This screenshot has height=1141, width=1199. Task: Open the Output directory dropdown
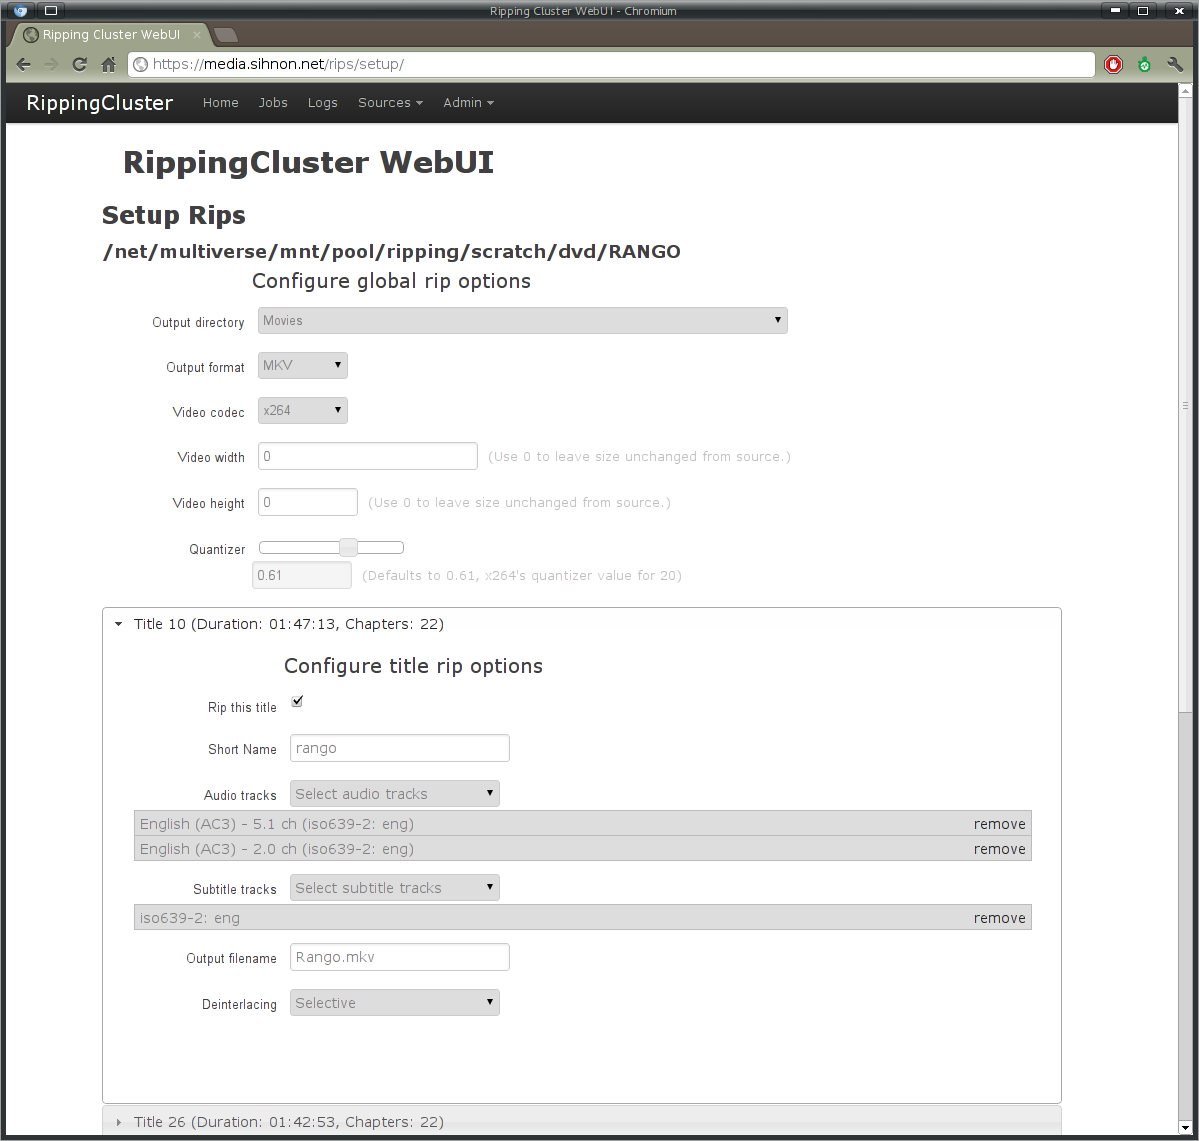(x=522, y=321)
